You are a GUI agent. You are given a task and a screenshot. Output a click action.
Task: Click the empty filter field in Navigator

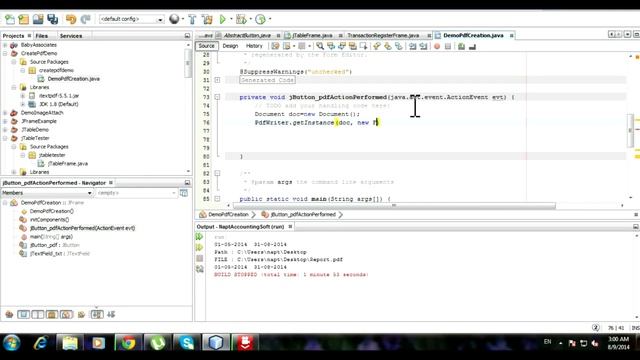pyautogui.click(x=136, y=193)
